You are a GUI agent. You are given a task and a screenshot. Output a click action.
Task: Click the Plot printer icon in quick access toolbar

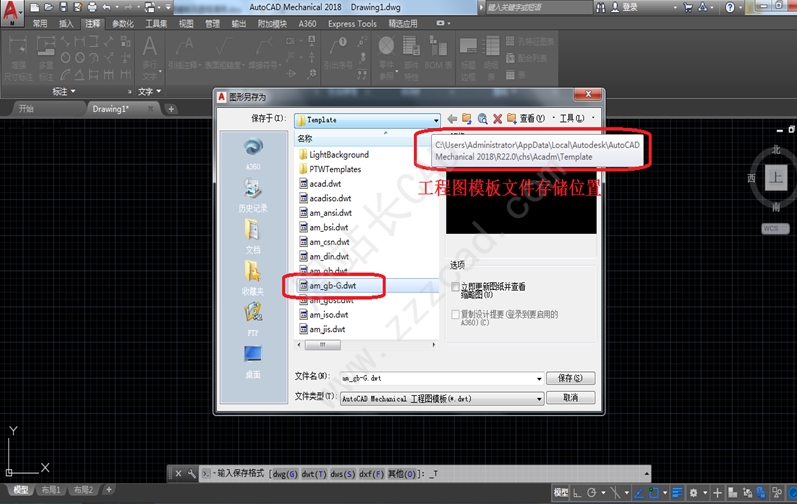tap(92, 7)
